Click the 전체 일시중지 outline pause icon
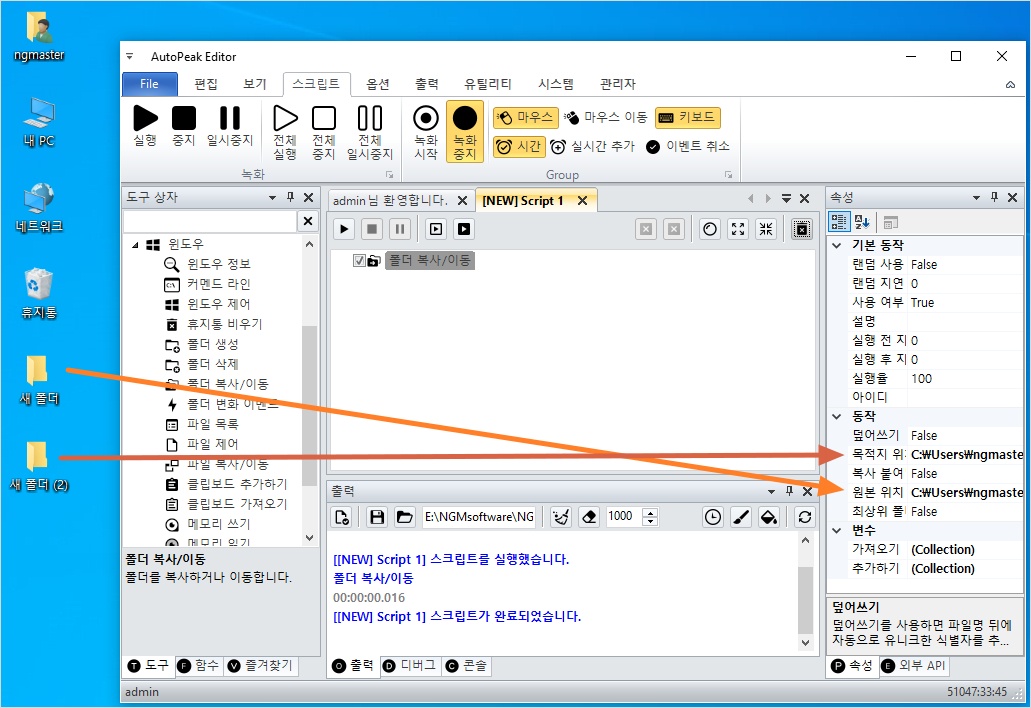Image resolution: width=1031 pixels, height=708 pixels. click(x=370, y=118)
